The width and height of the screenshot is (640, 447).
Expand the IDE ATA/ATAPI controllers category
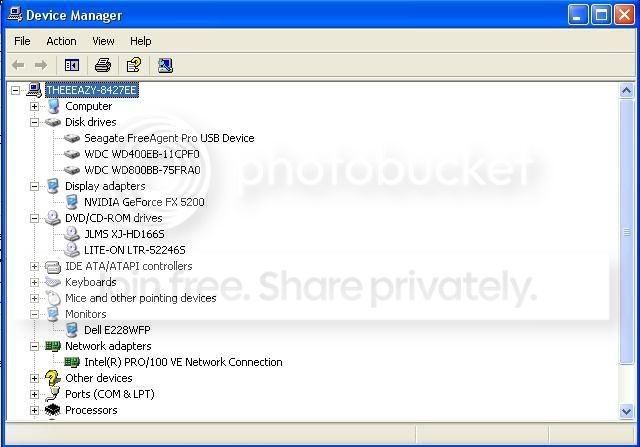point(35,267)
